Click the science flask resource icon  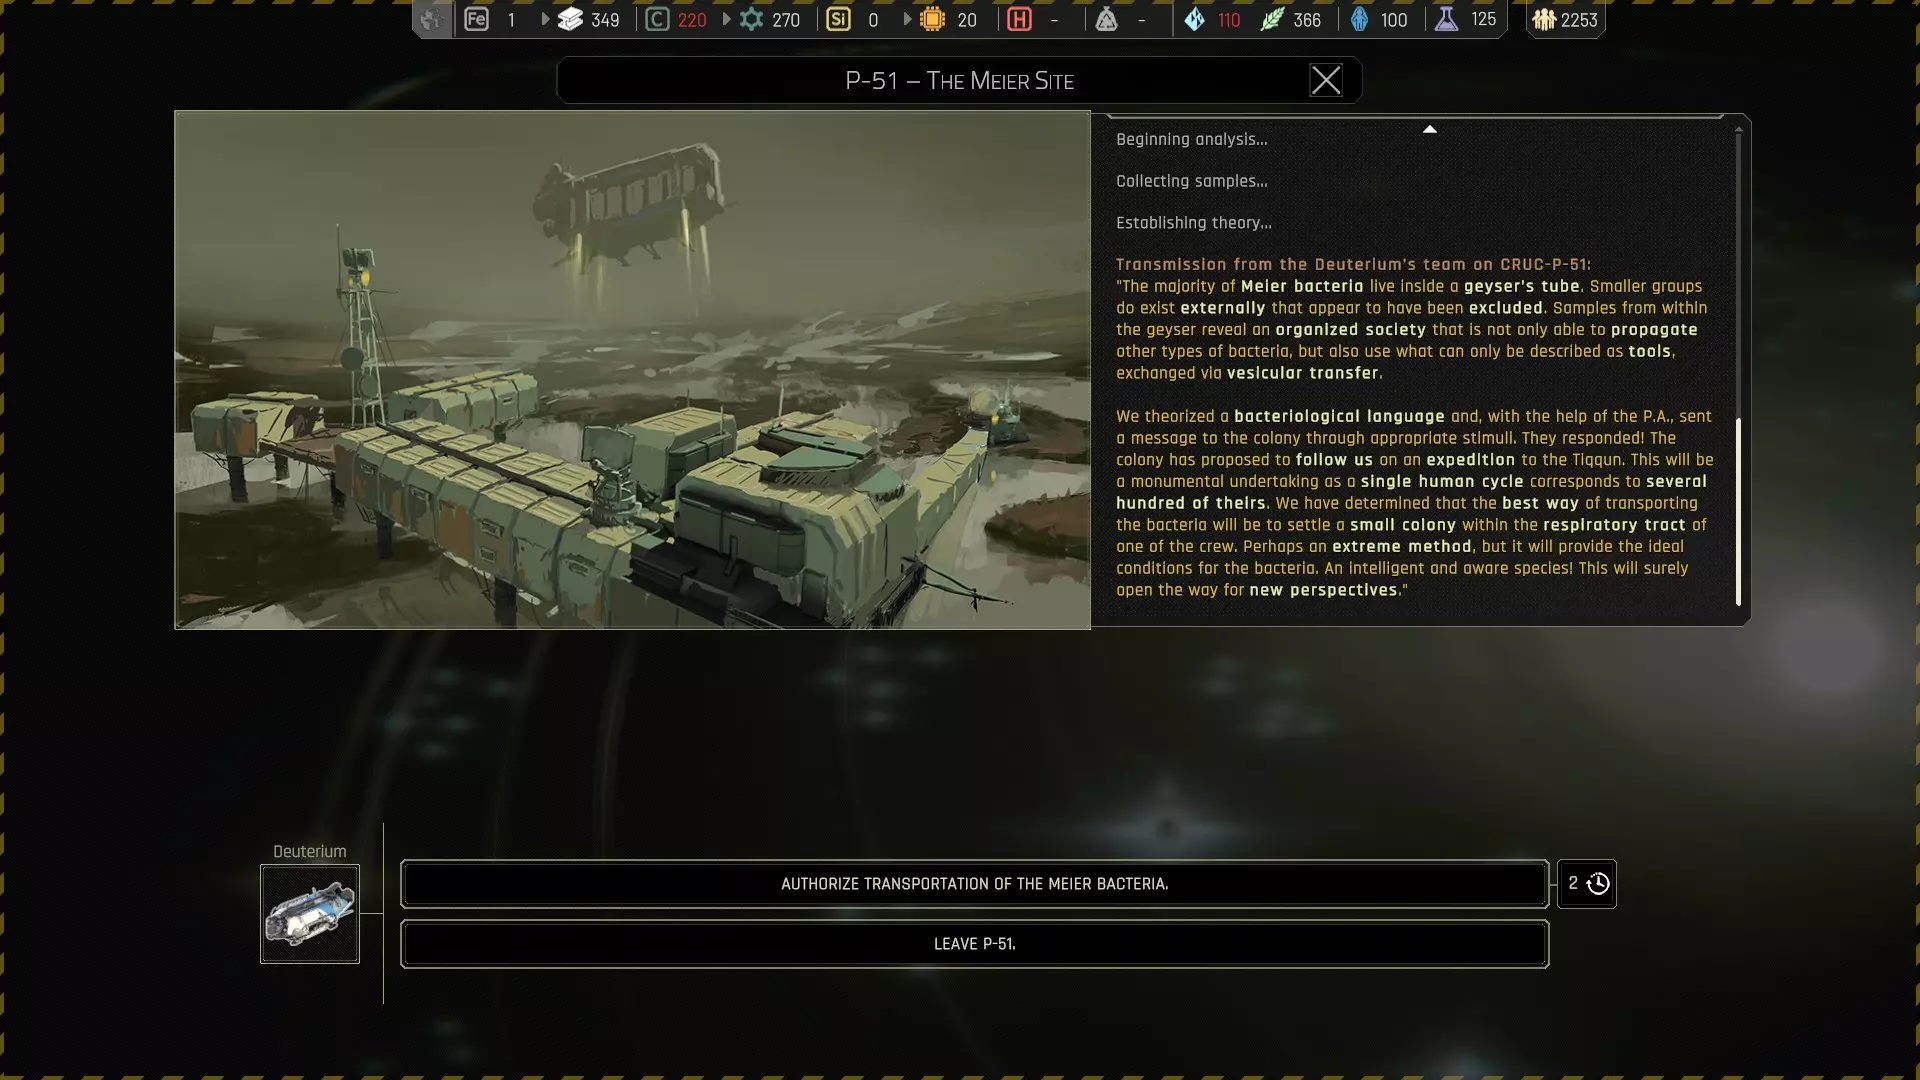click(1446, 19)
